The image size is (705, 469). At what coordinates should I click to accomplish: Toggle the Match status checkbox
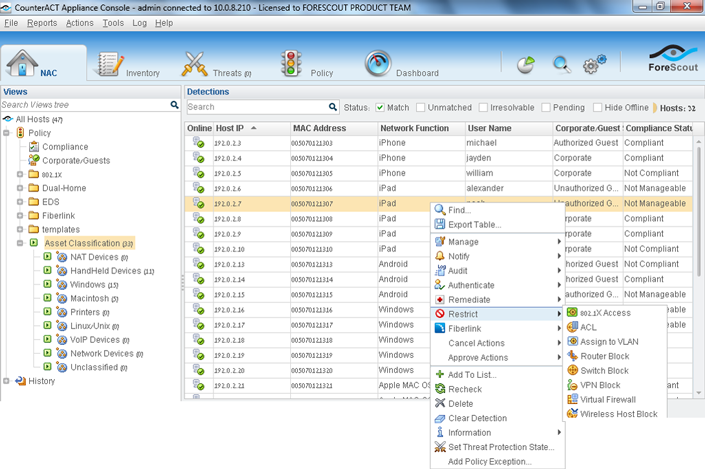pos(380,107)
